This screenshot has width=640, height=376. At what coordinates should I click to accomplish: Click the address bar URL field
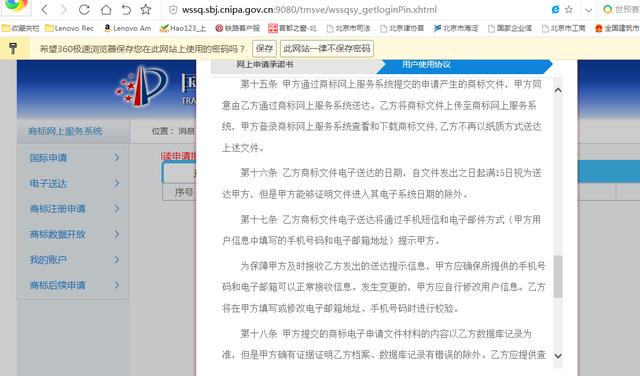[x=309, y=10]
